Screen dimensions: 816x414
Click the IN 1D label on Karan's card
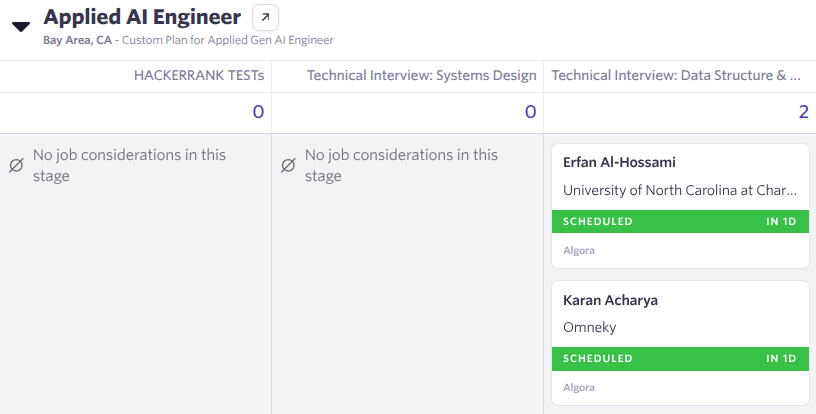point(781,358)
